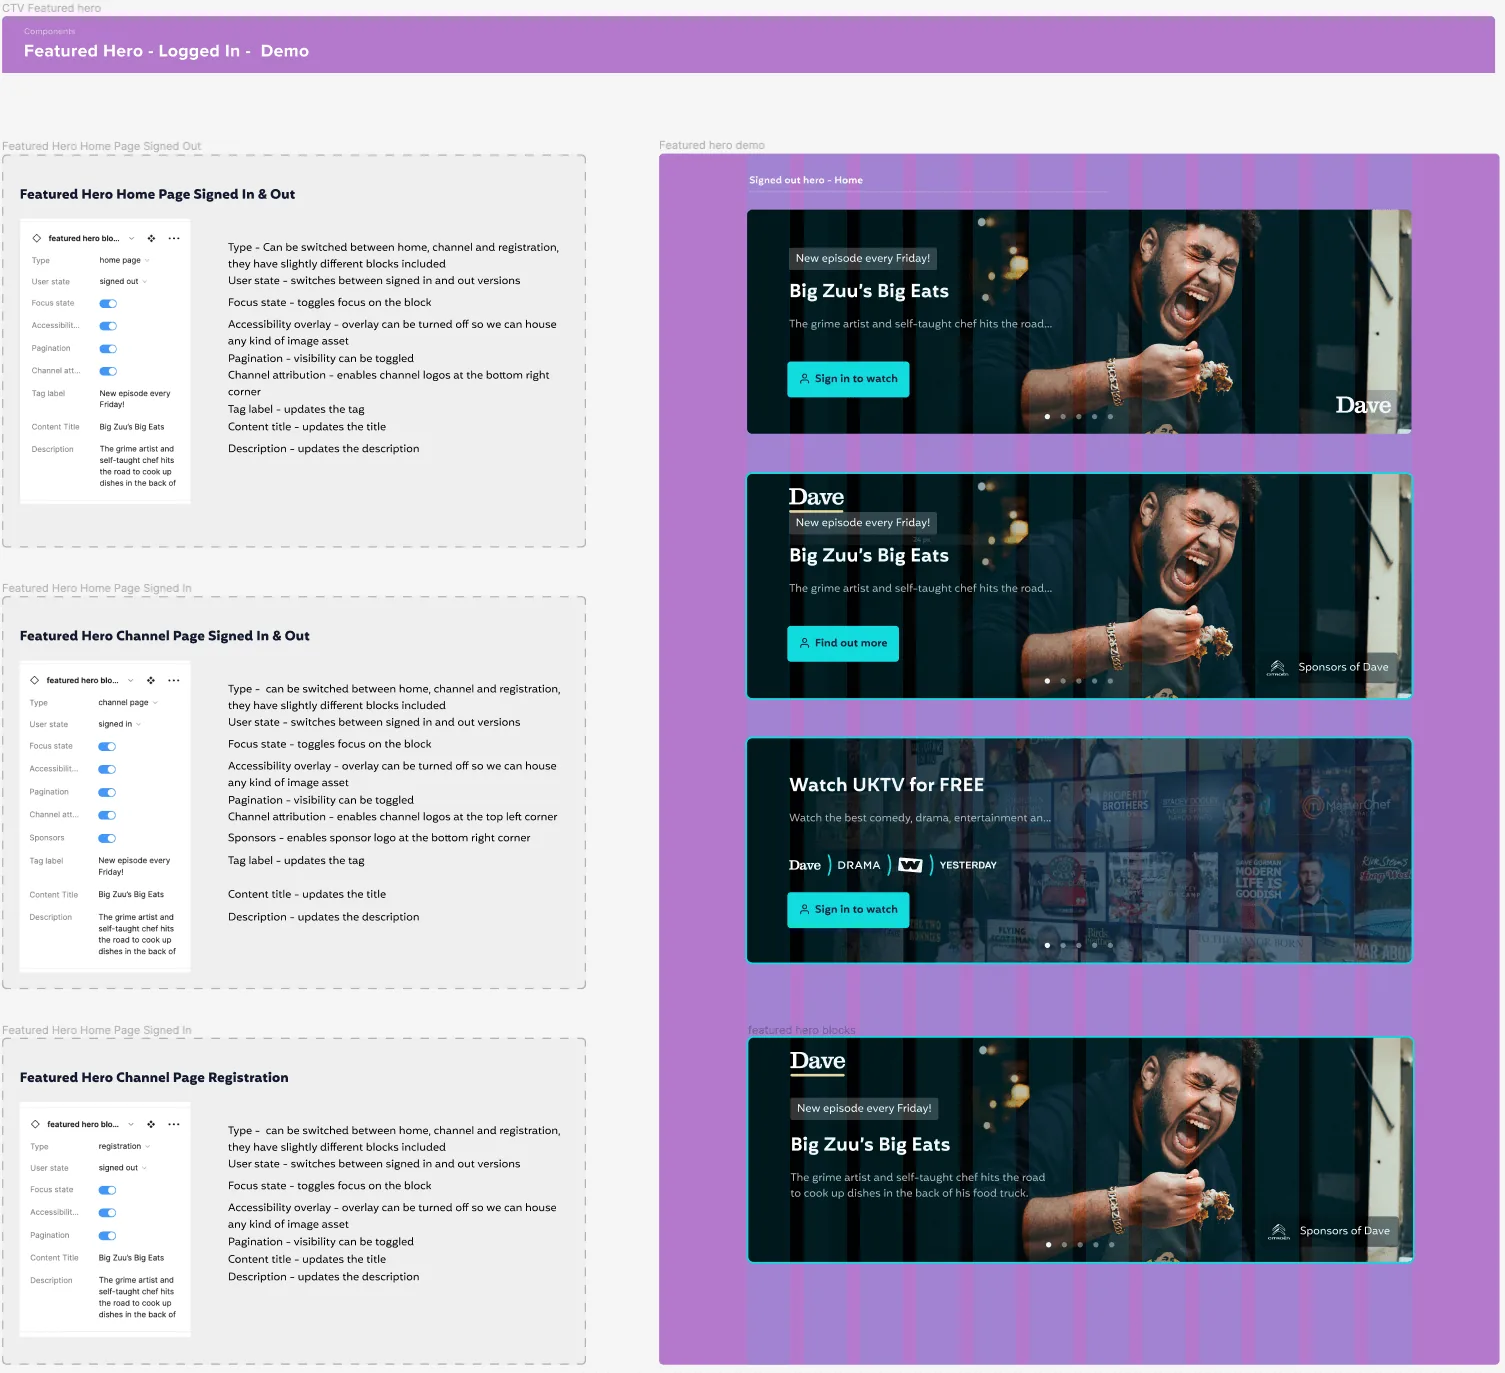Click the DRAMA channel logo in Watch UKTV hero
Image resolution: width=1505 pixels, height=1373 pixels.
(x=859, y=865)
